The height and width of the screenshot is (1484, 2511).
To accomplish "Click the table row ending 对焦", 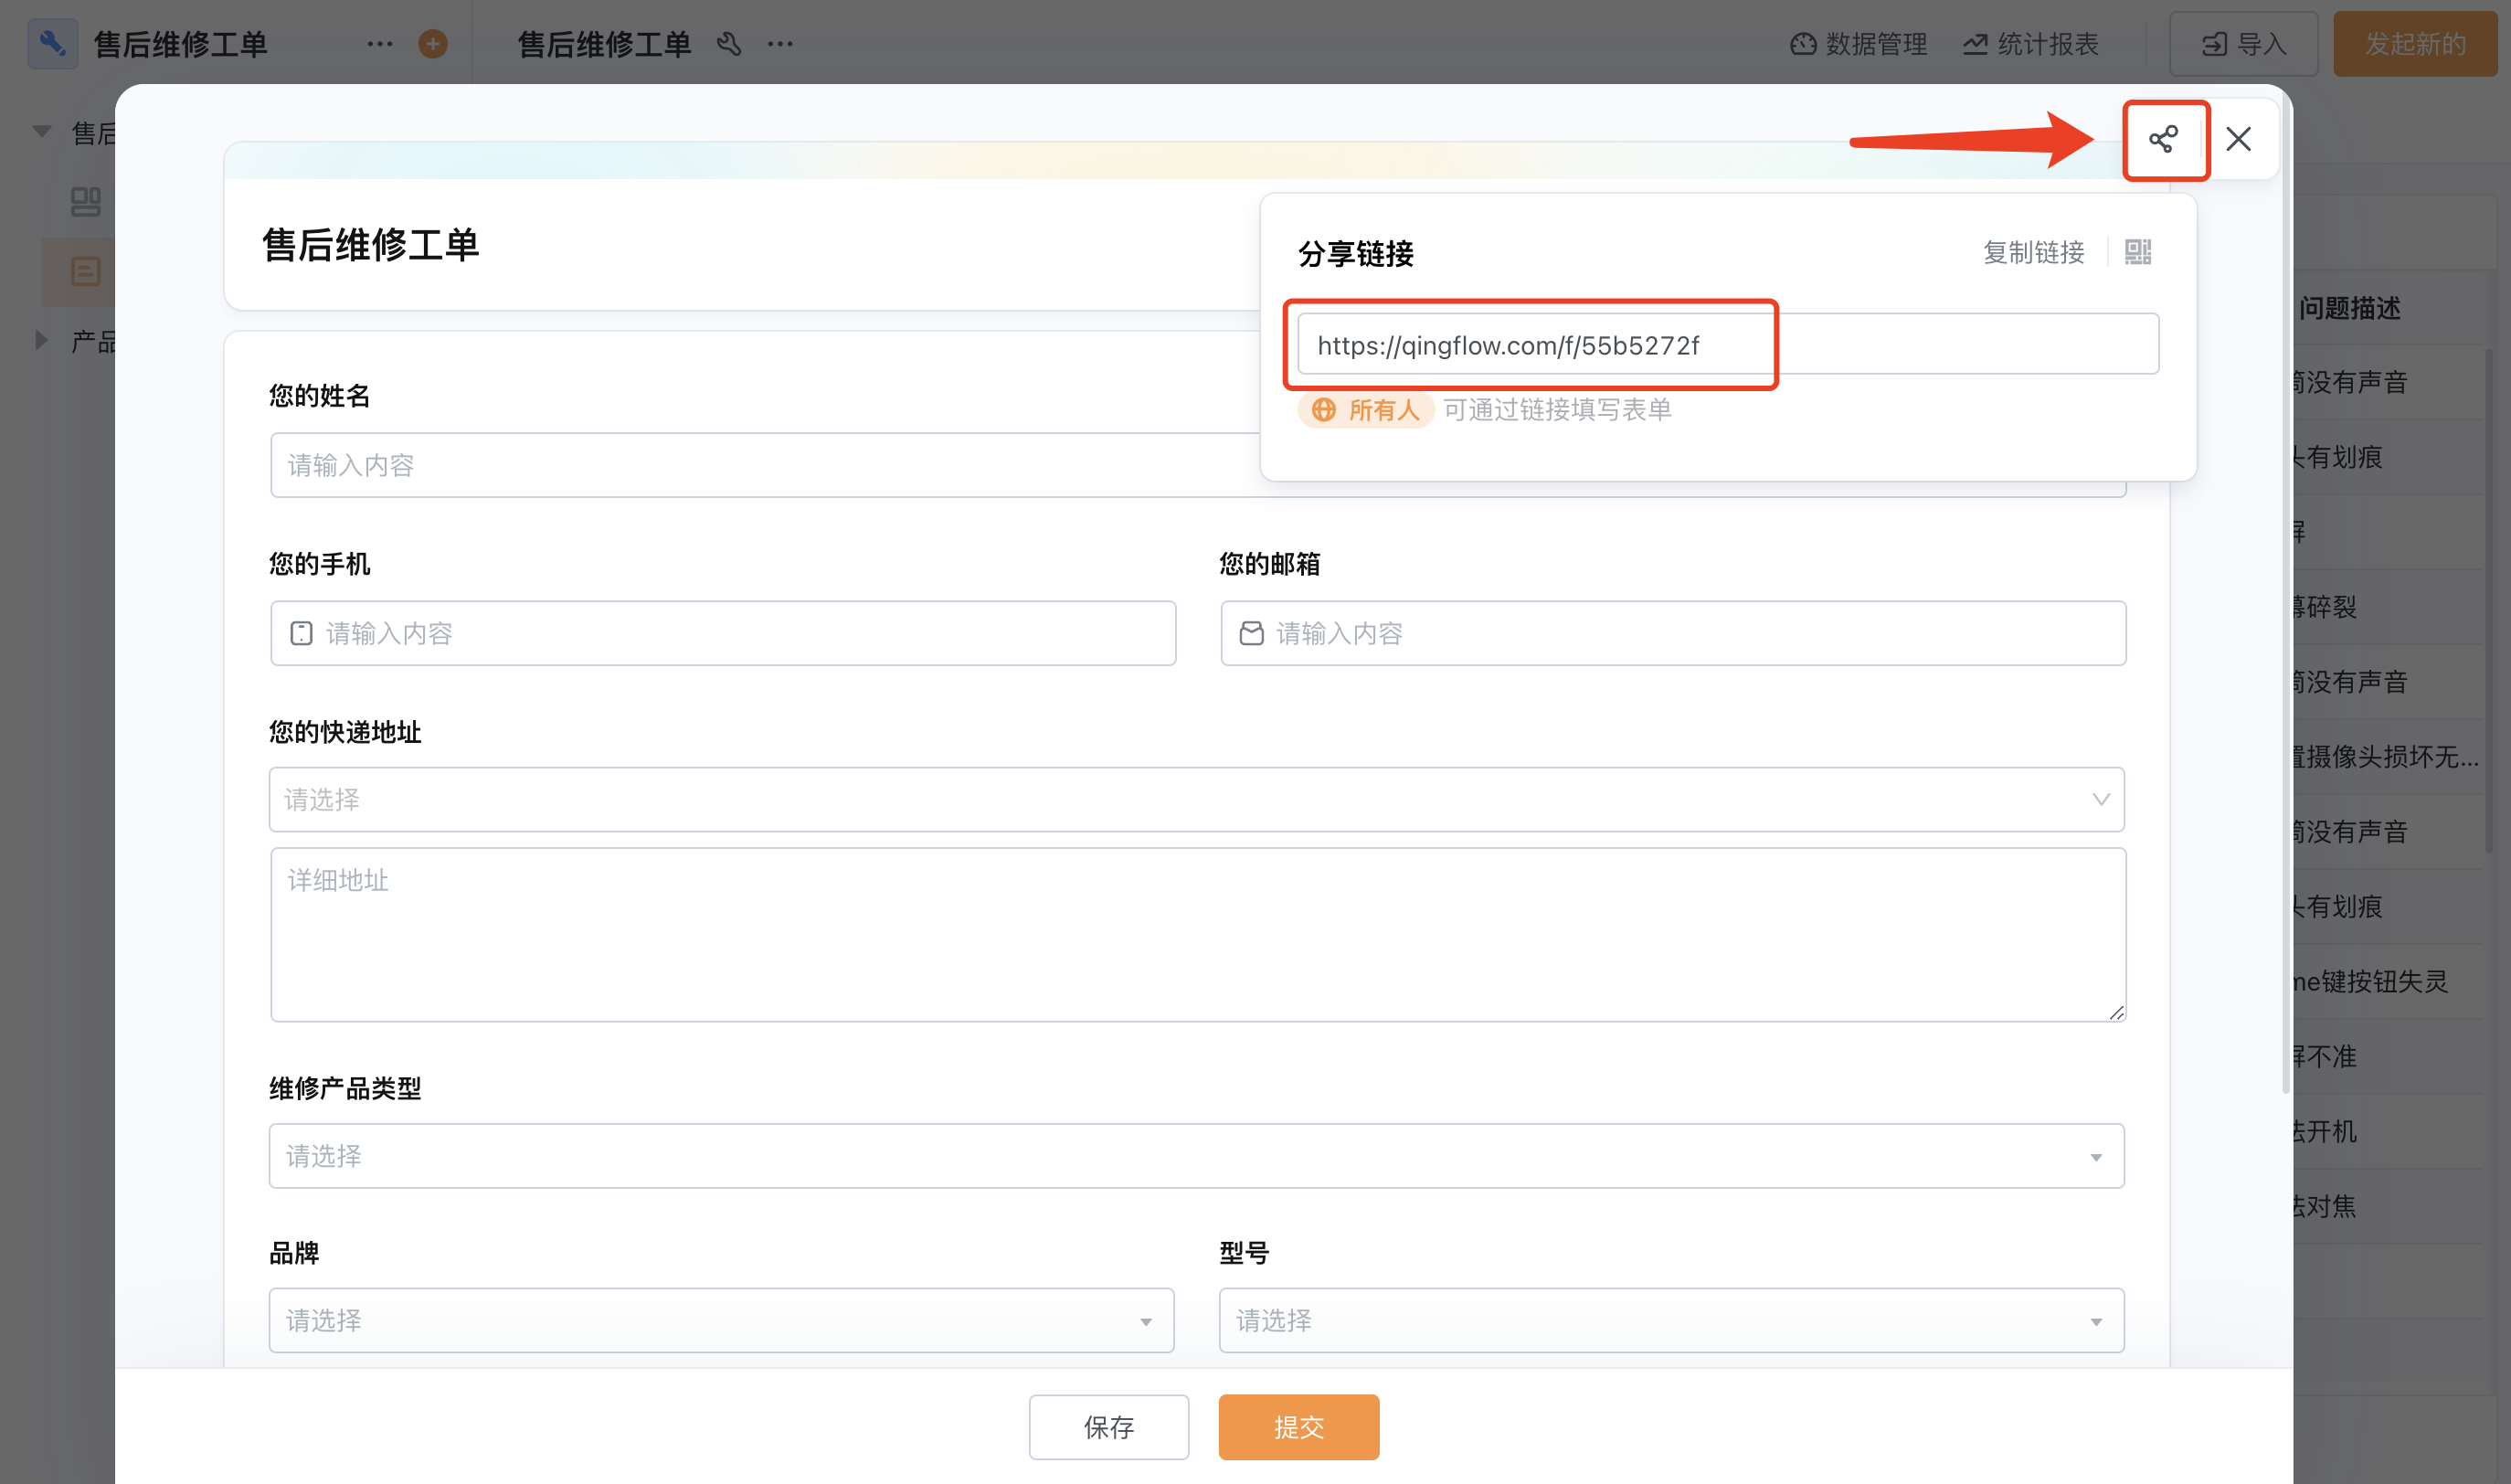I will point(2387,1206).
